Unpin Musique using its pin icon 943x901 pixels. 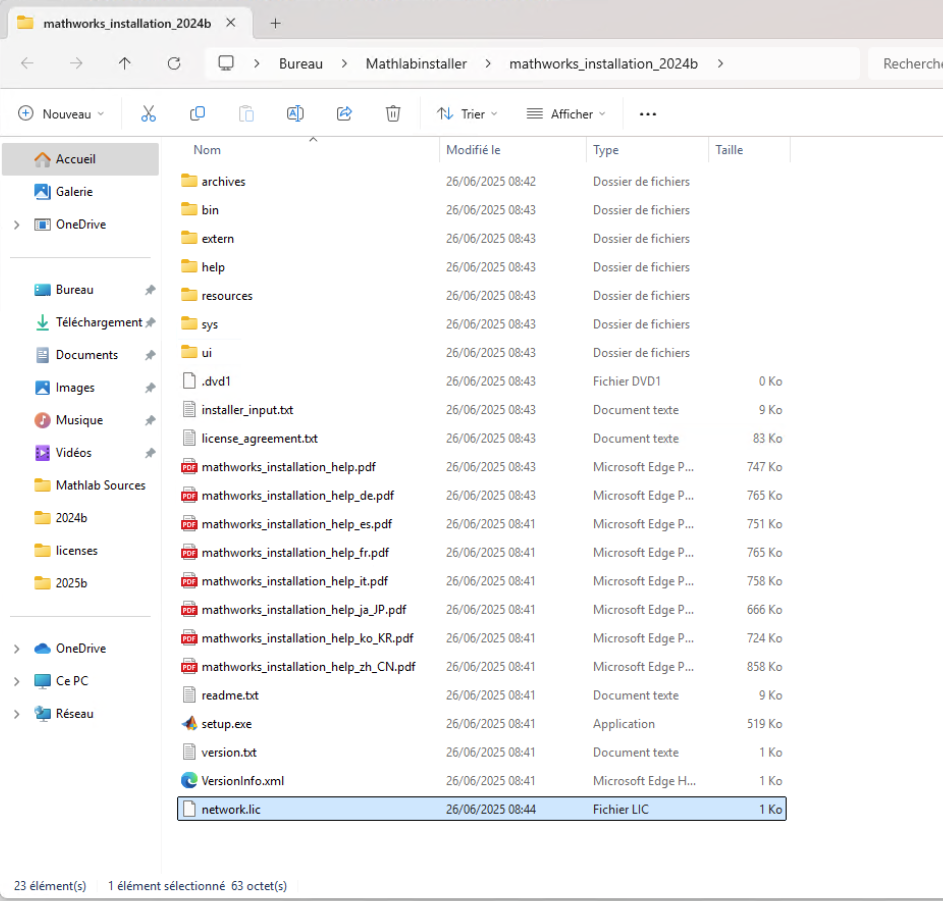pyautogui.click(x=150, y=420)
